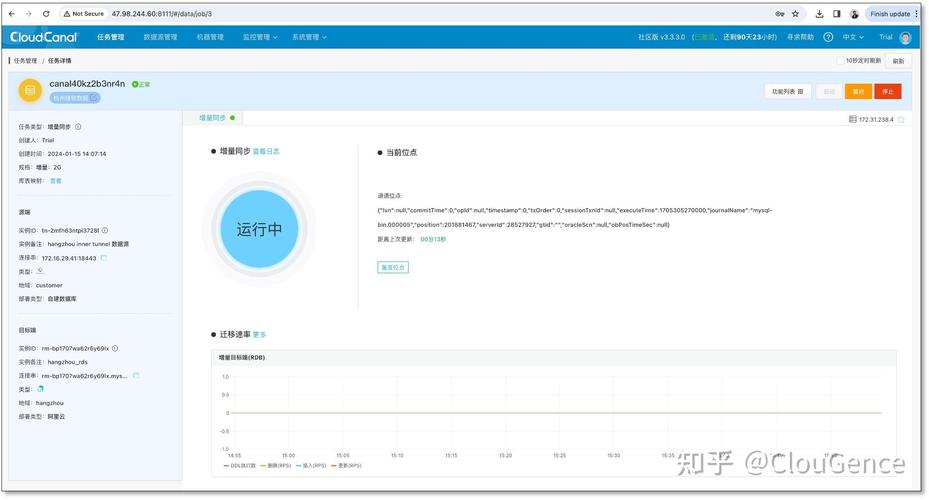Image resolution: width=929 pixels, height=500 pixels.
Task: Open the 机器管理 menu item
Action: pos(210,37)
